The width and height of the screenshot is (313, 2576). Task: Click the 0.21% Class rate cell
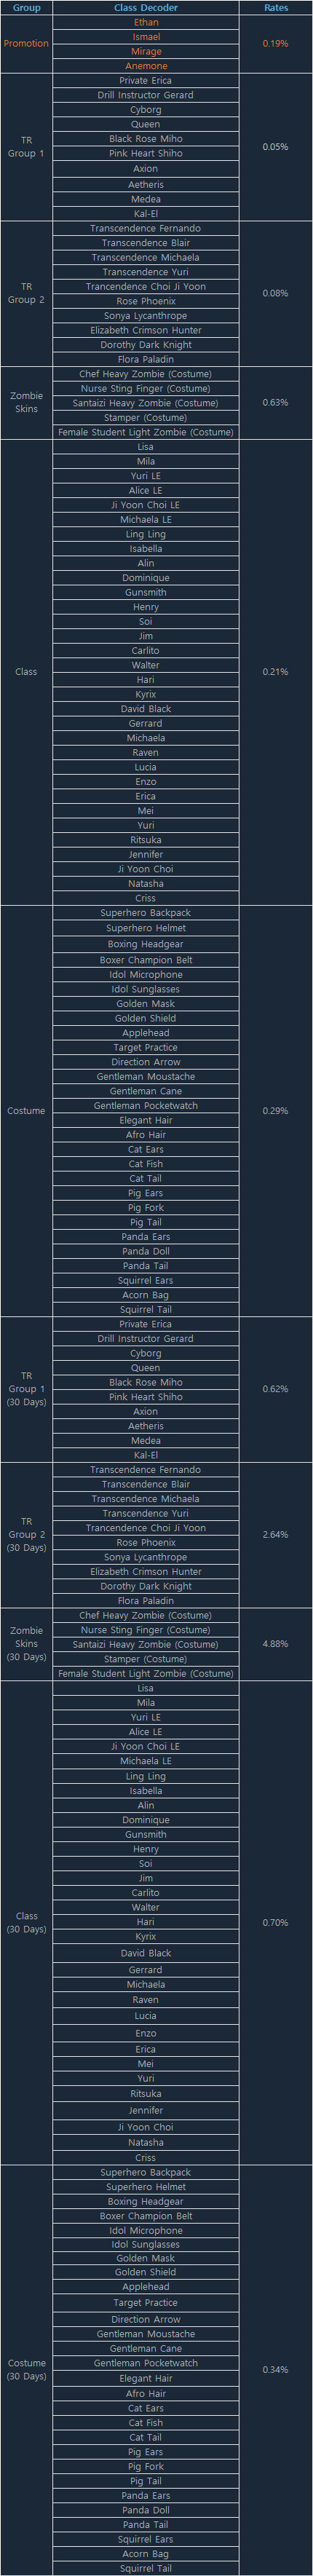[275, 672]
